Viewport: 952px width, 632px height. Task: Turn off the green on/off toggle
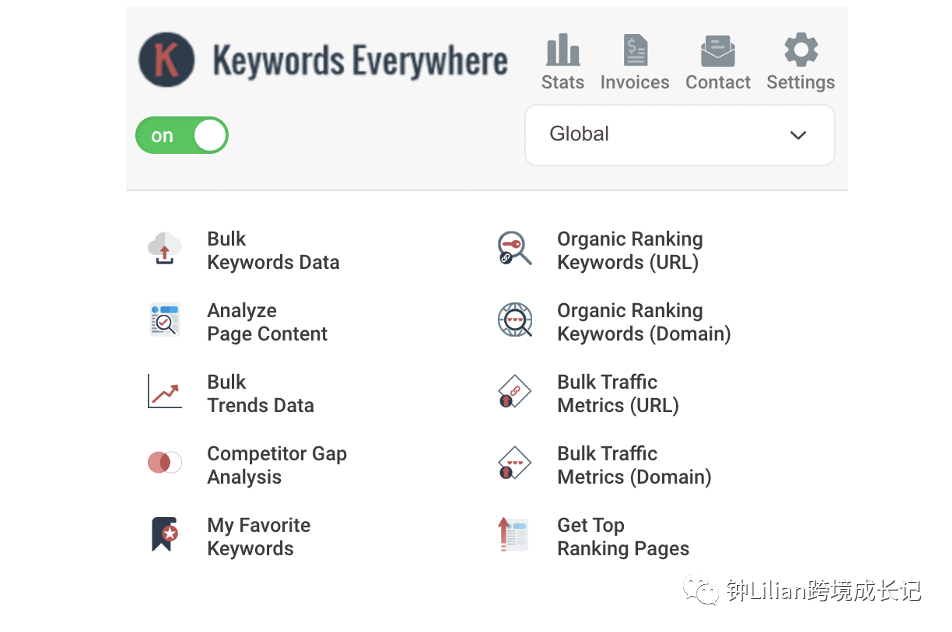click(x=182, y=135)
